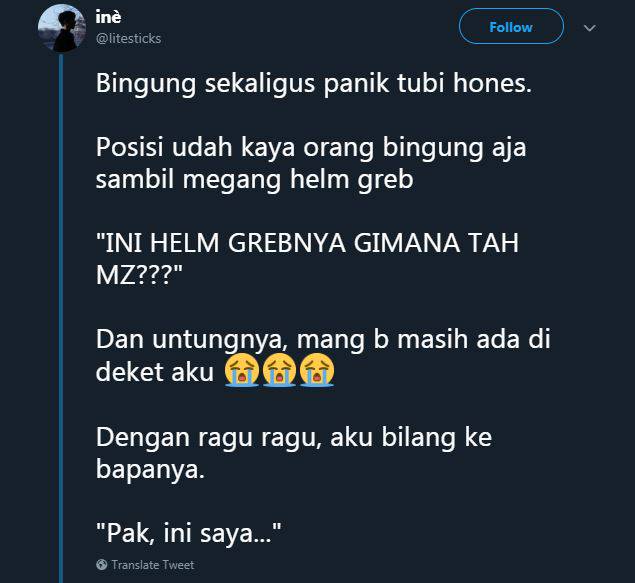Image resolution: width=635 pixels, height=583 pixels.
Task: Click the last crying face emoji
Action: [317, 370]
